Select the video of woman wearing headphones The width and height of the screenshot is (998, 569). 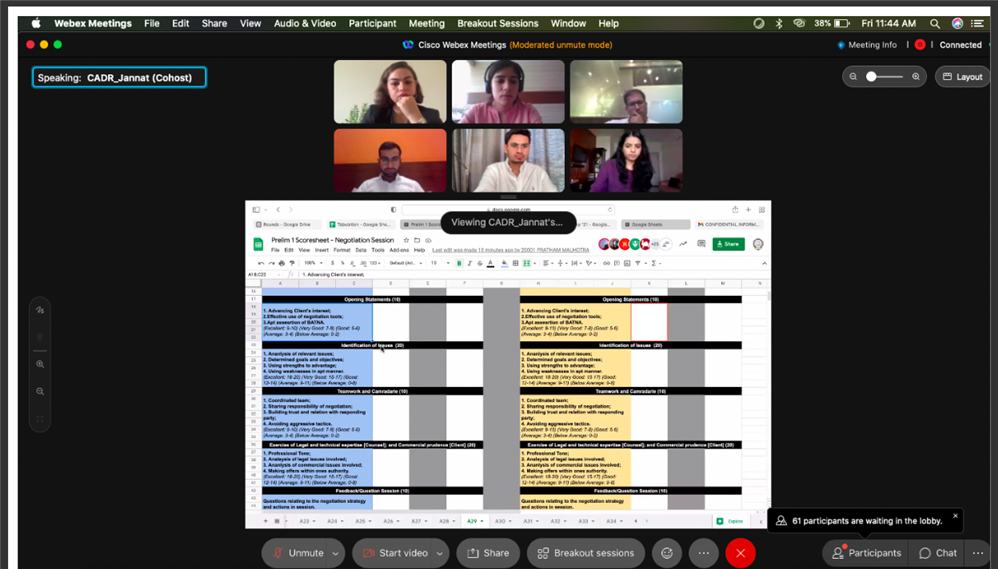508,92
